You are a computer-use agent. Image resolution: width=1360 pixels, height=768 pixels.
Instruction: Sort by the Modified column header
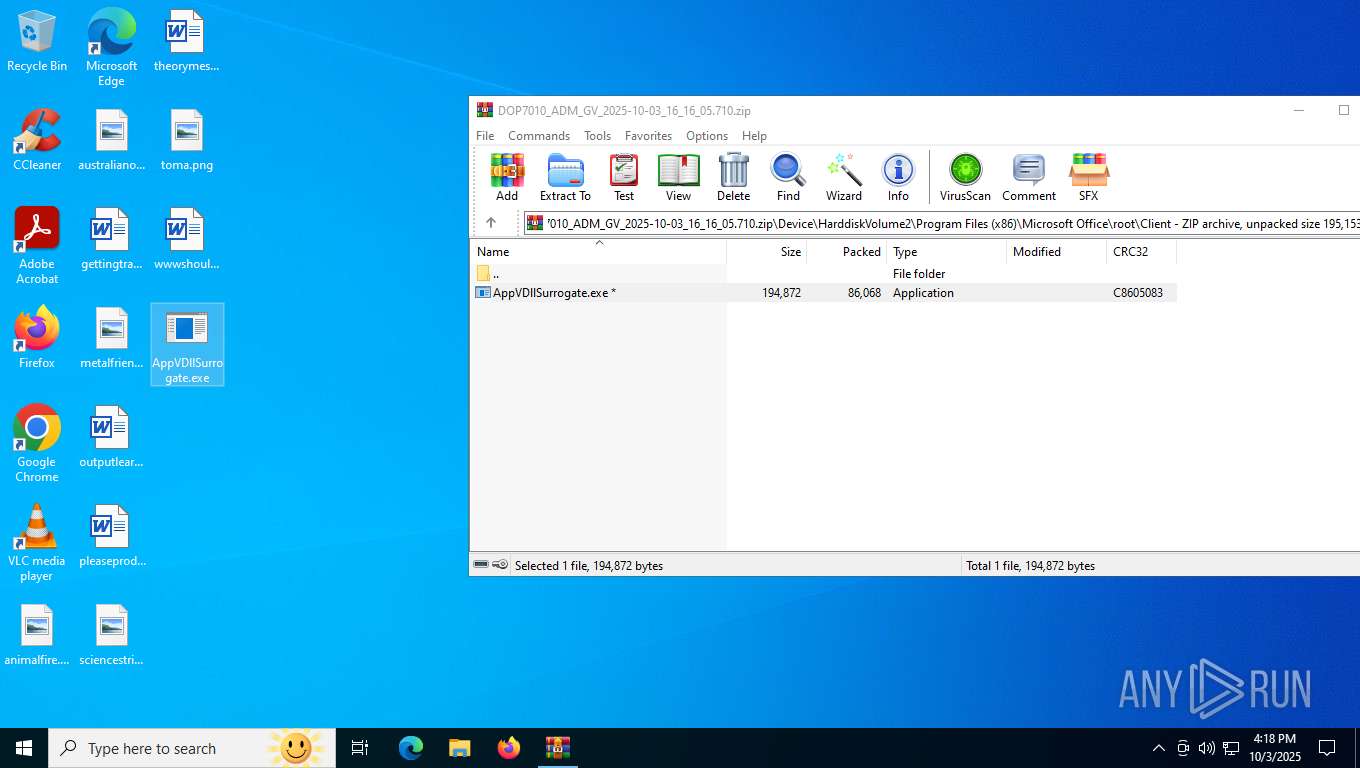click(x=1056, y=252)
